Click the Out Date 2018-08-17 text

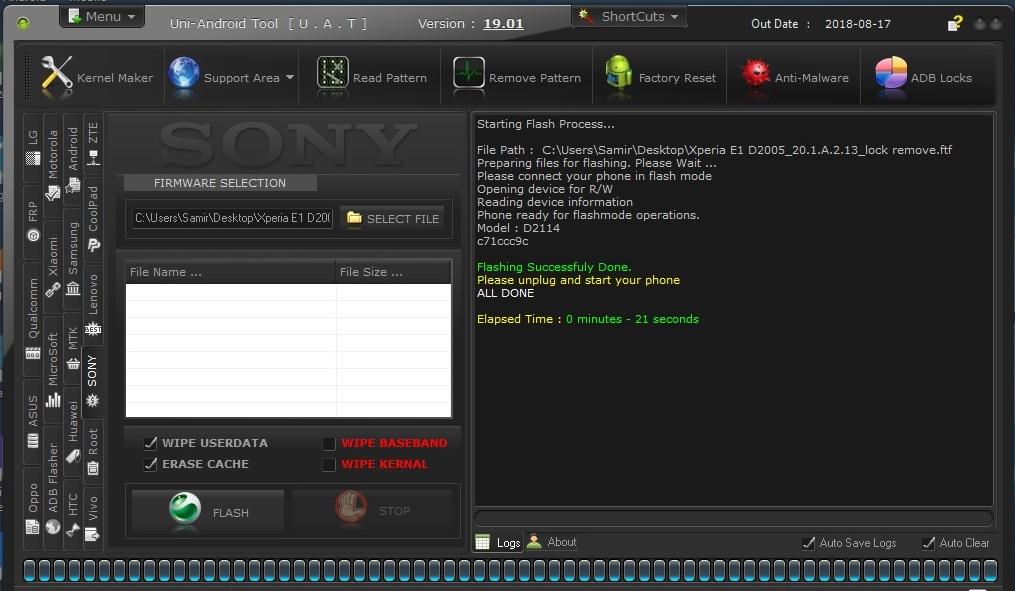point(820,24)
